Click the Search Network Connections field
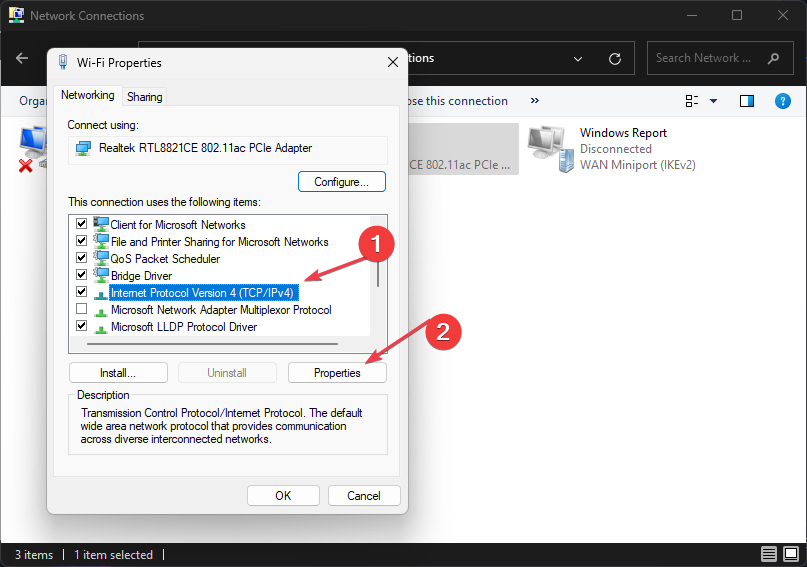 [720, 58]
